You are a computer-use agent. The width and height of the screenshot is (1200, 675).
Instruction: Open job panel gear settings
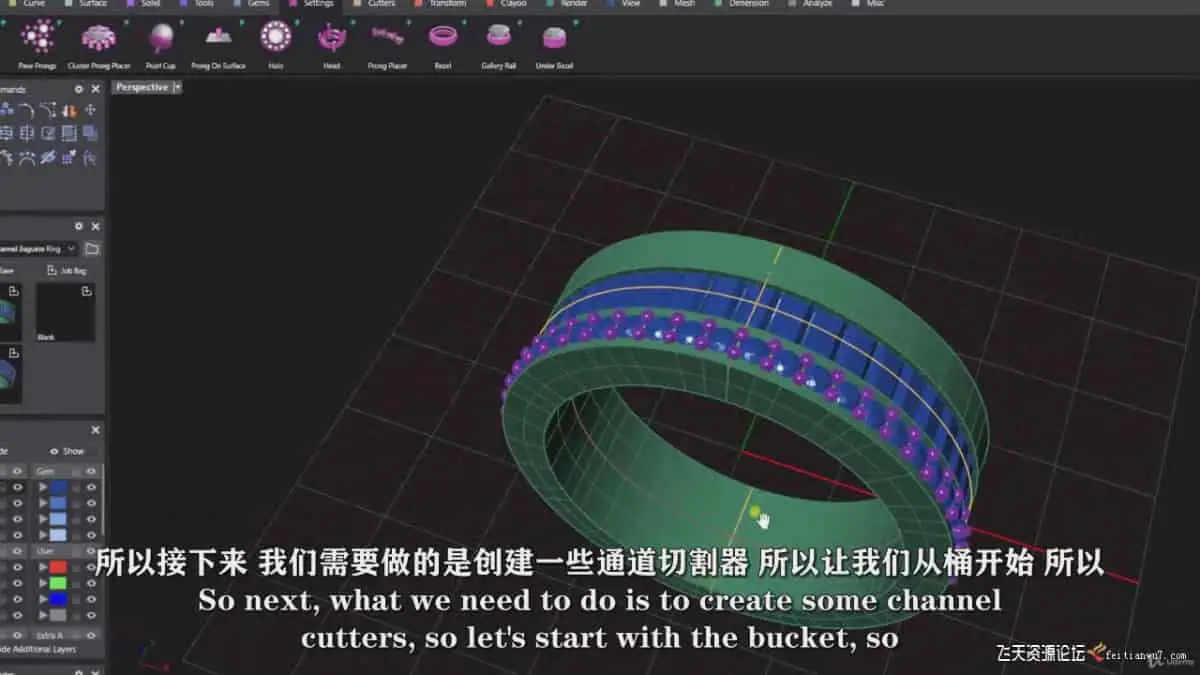[x=79, y=226]
